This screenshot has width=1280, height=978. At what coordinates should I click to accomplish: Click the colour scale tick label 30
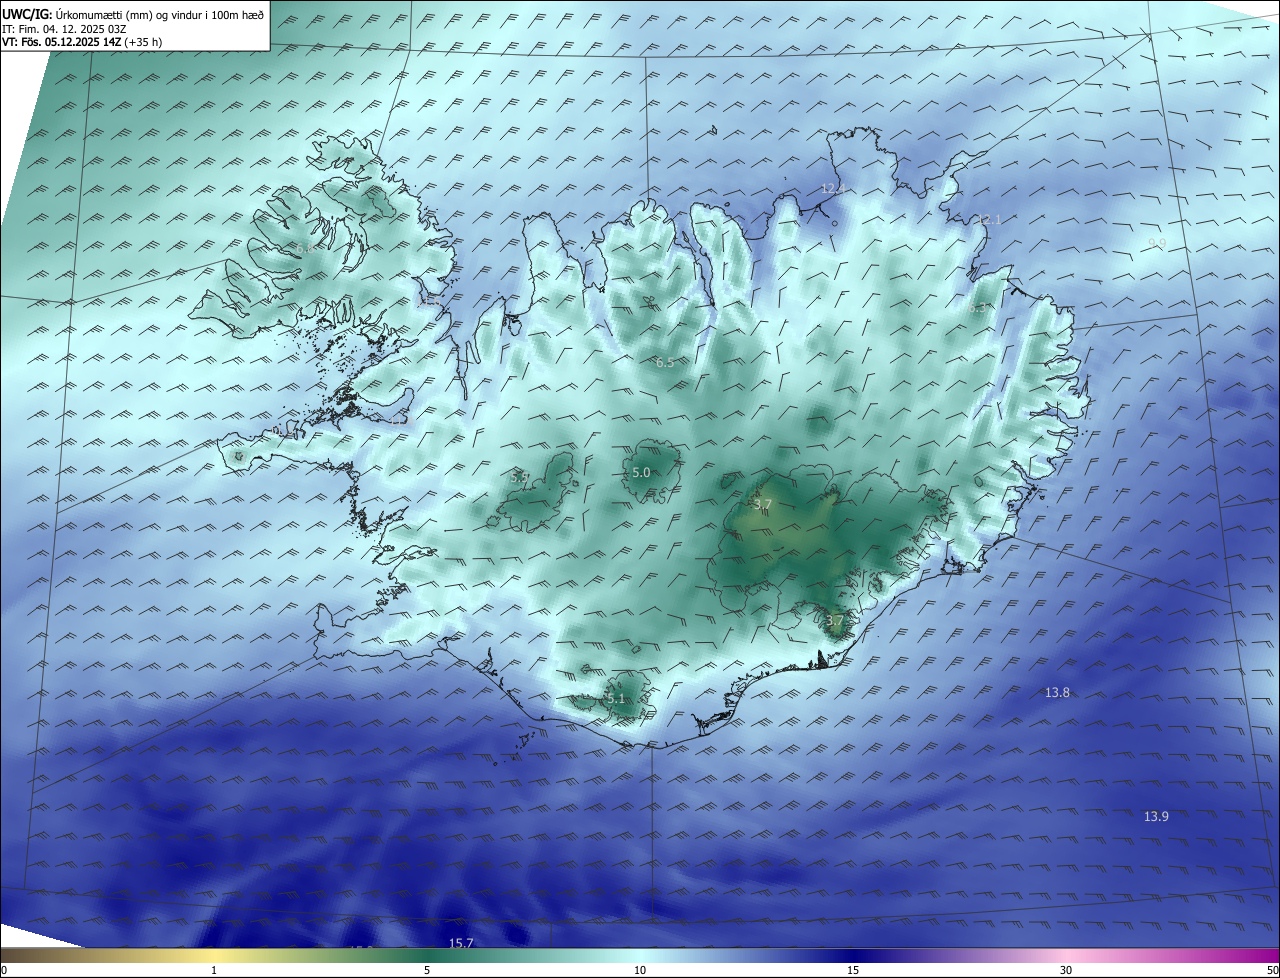click(1066, 970)
